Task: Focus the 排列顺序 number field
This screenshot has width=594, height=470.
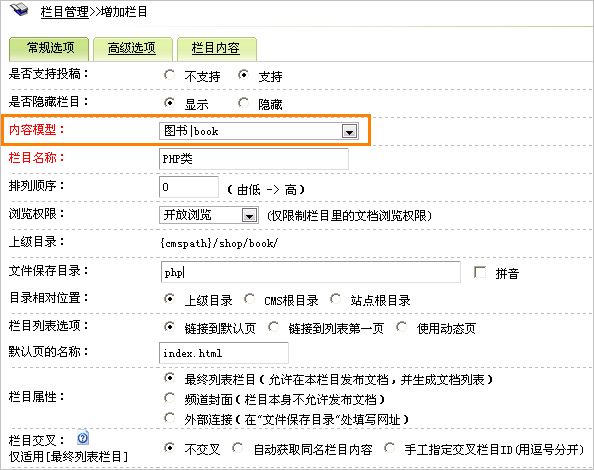Action: coord(189,187)
